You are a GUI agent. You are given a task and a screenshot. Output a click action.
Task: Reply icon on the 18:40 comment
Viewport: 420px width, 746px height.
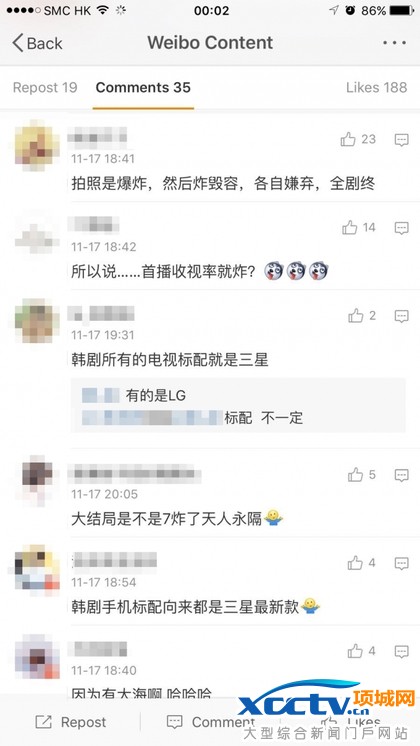tap(402, 651)
